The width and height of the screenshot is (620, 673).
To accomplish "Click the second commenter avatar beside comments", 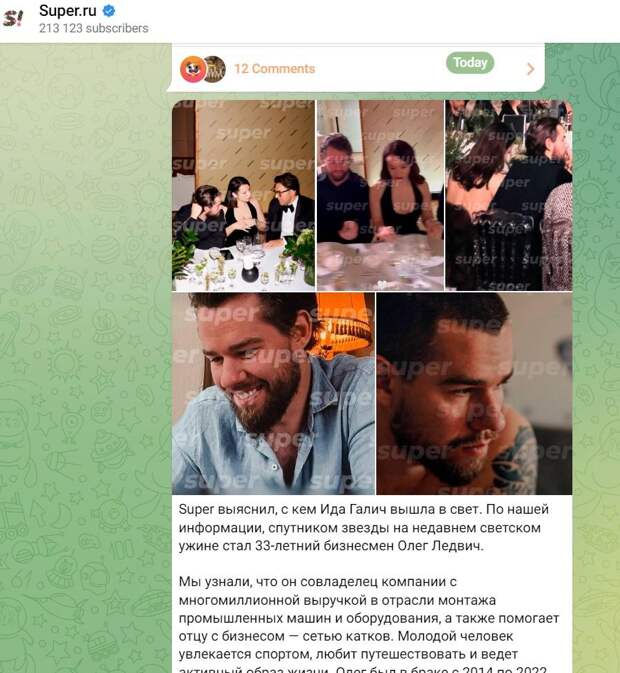I will click(x=216, y=69).
